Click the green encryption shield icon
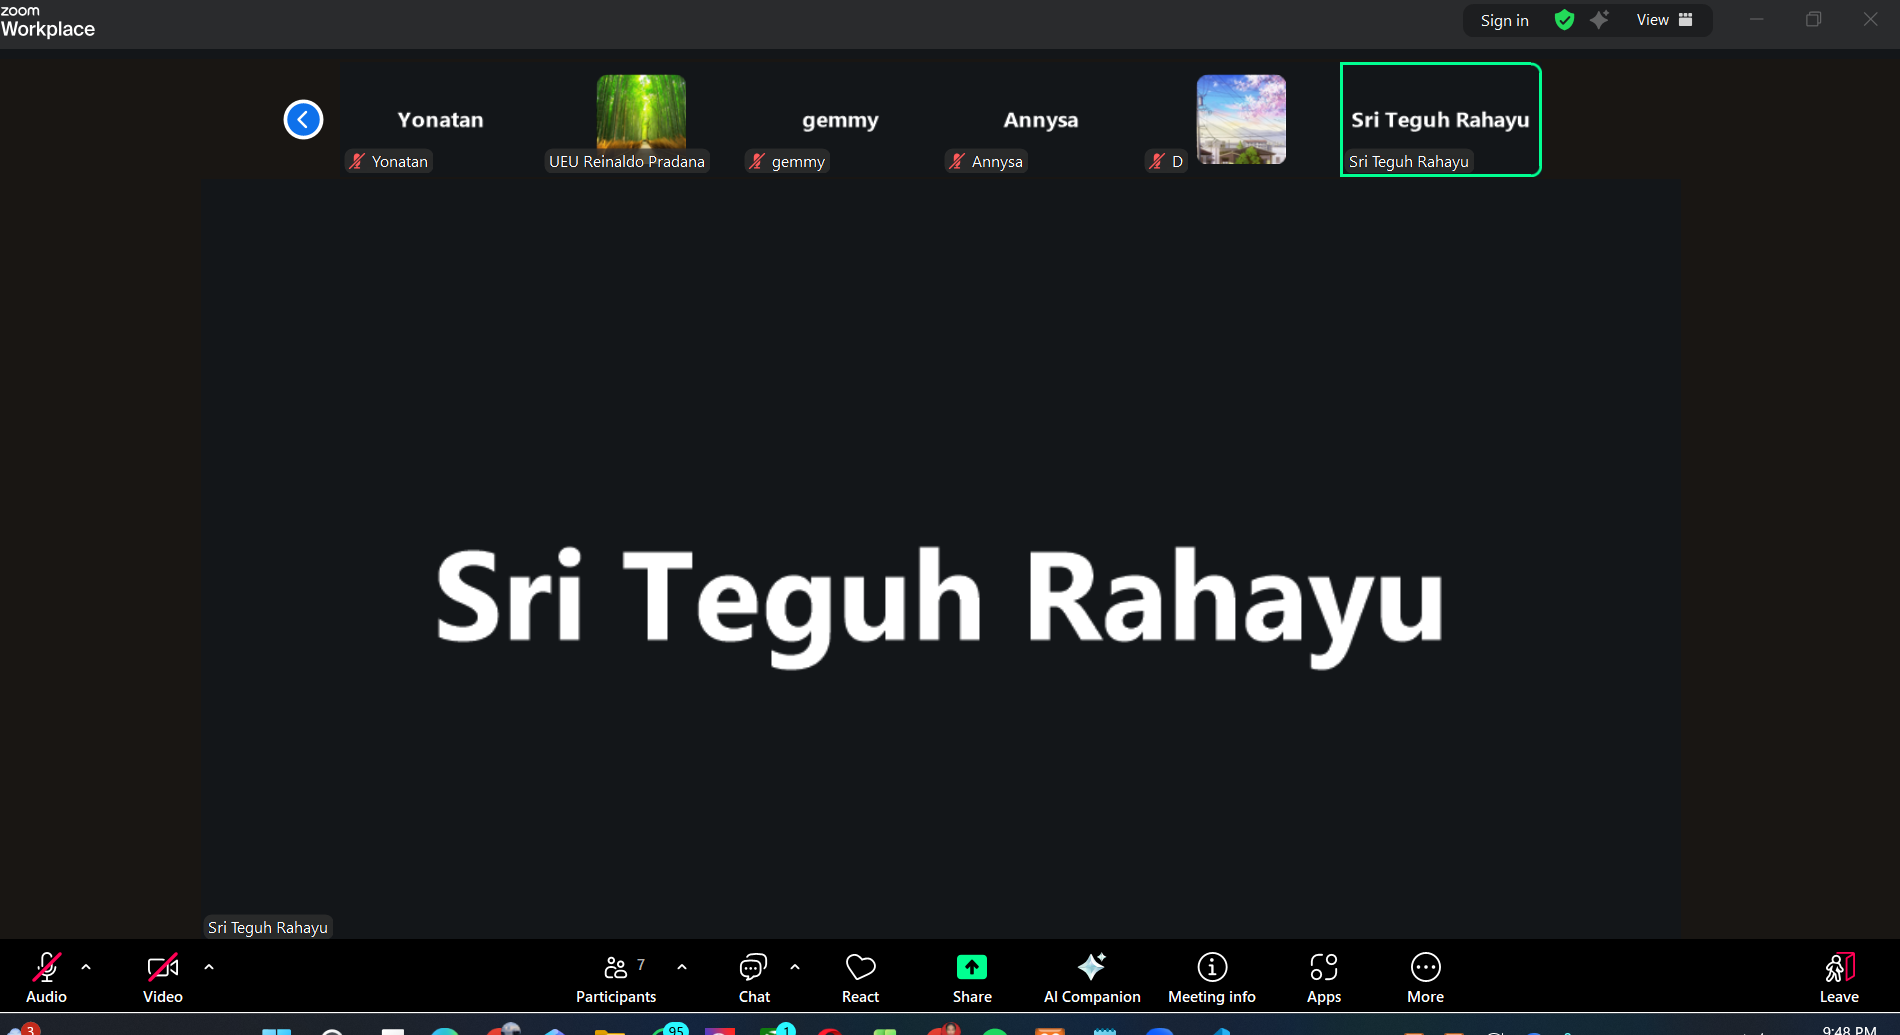This screenshot has width=1900, height=1035. [1565, 20]
